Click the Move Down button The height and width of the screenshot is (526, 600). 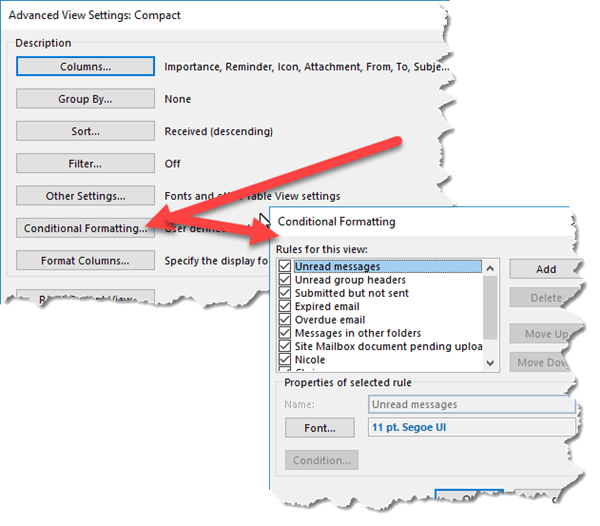[x=541, y=362]
